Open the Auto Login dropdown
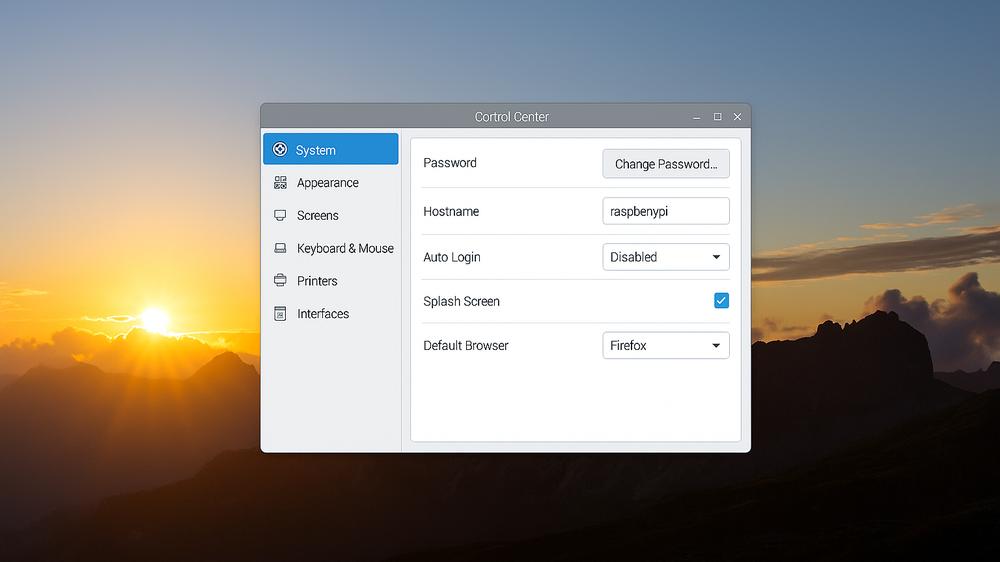 coord(665,257)
